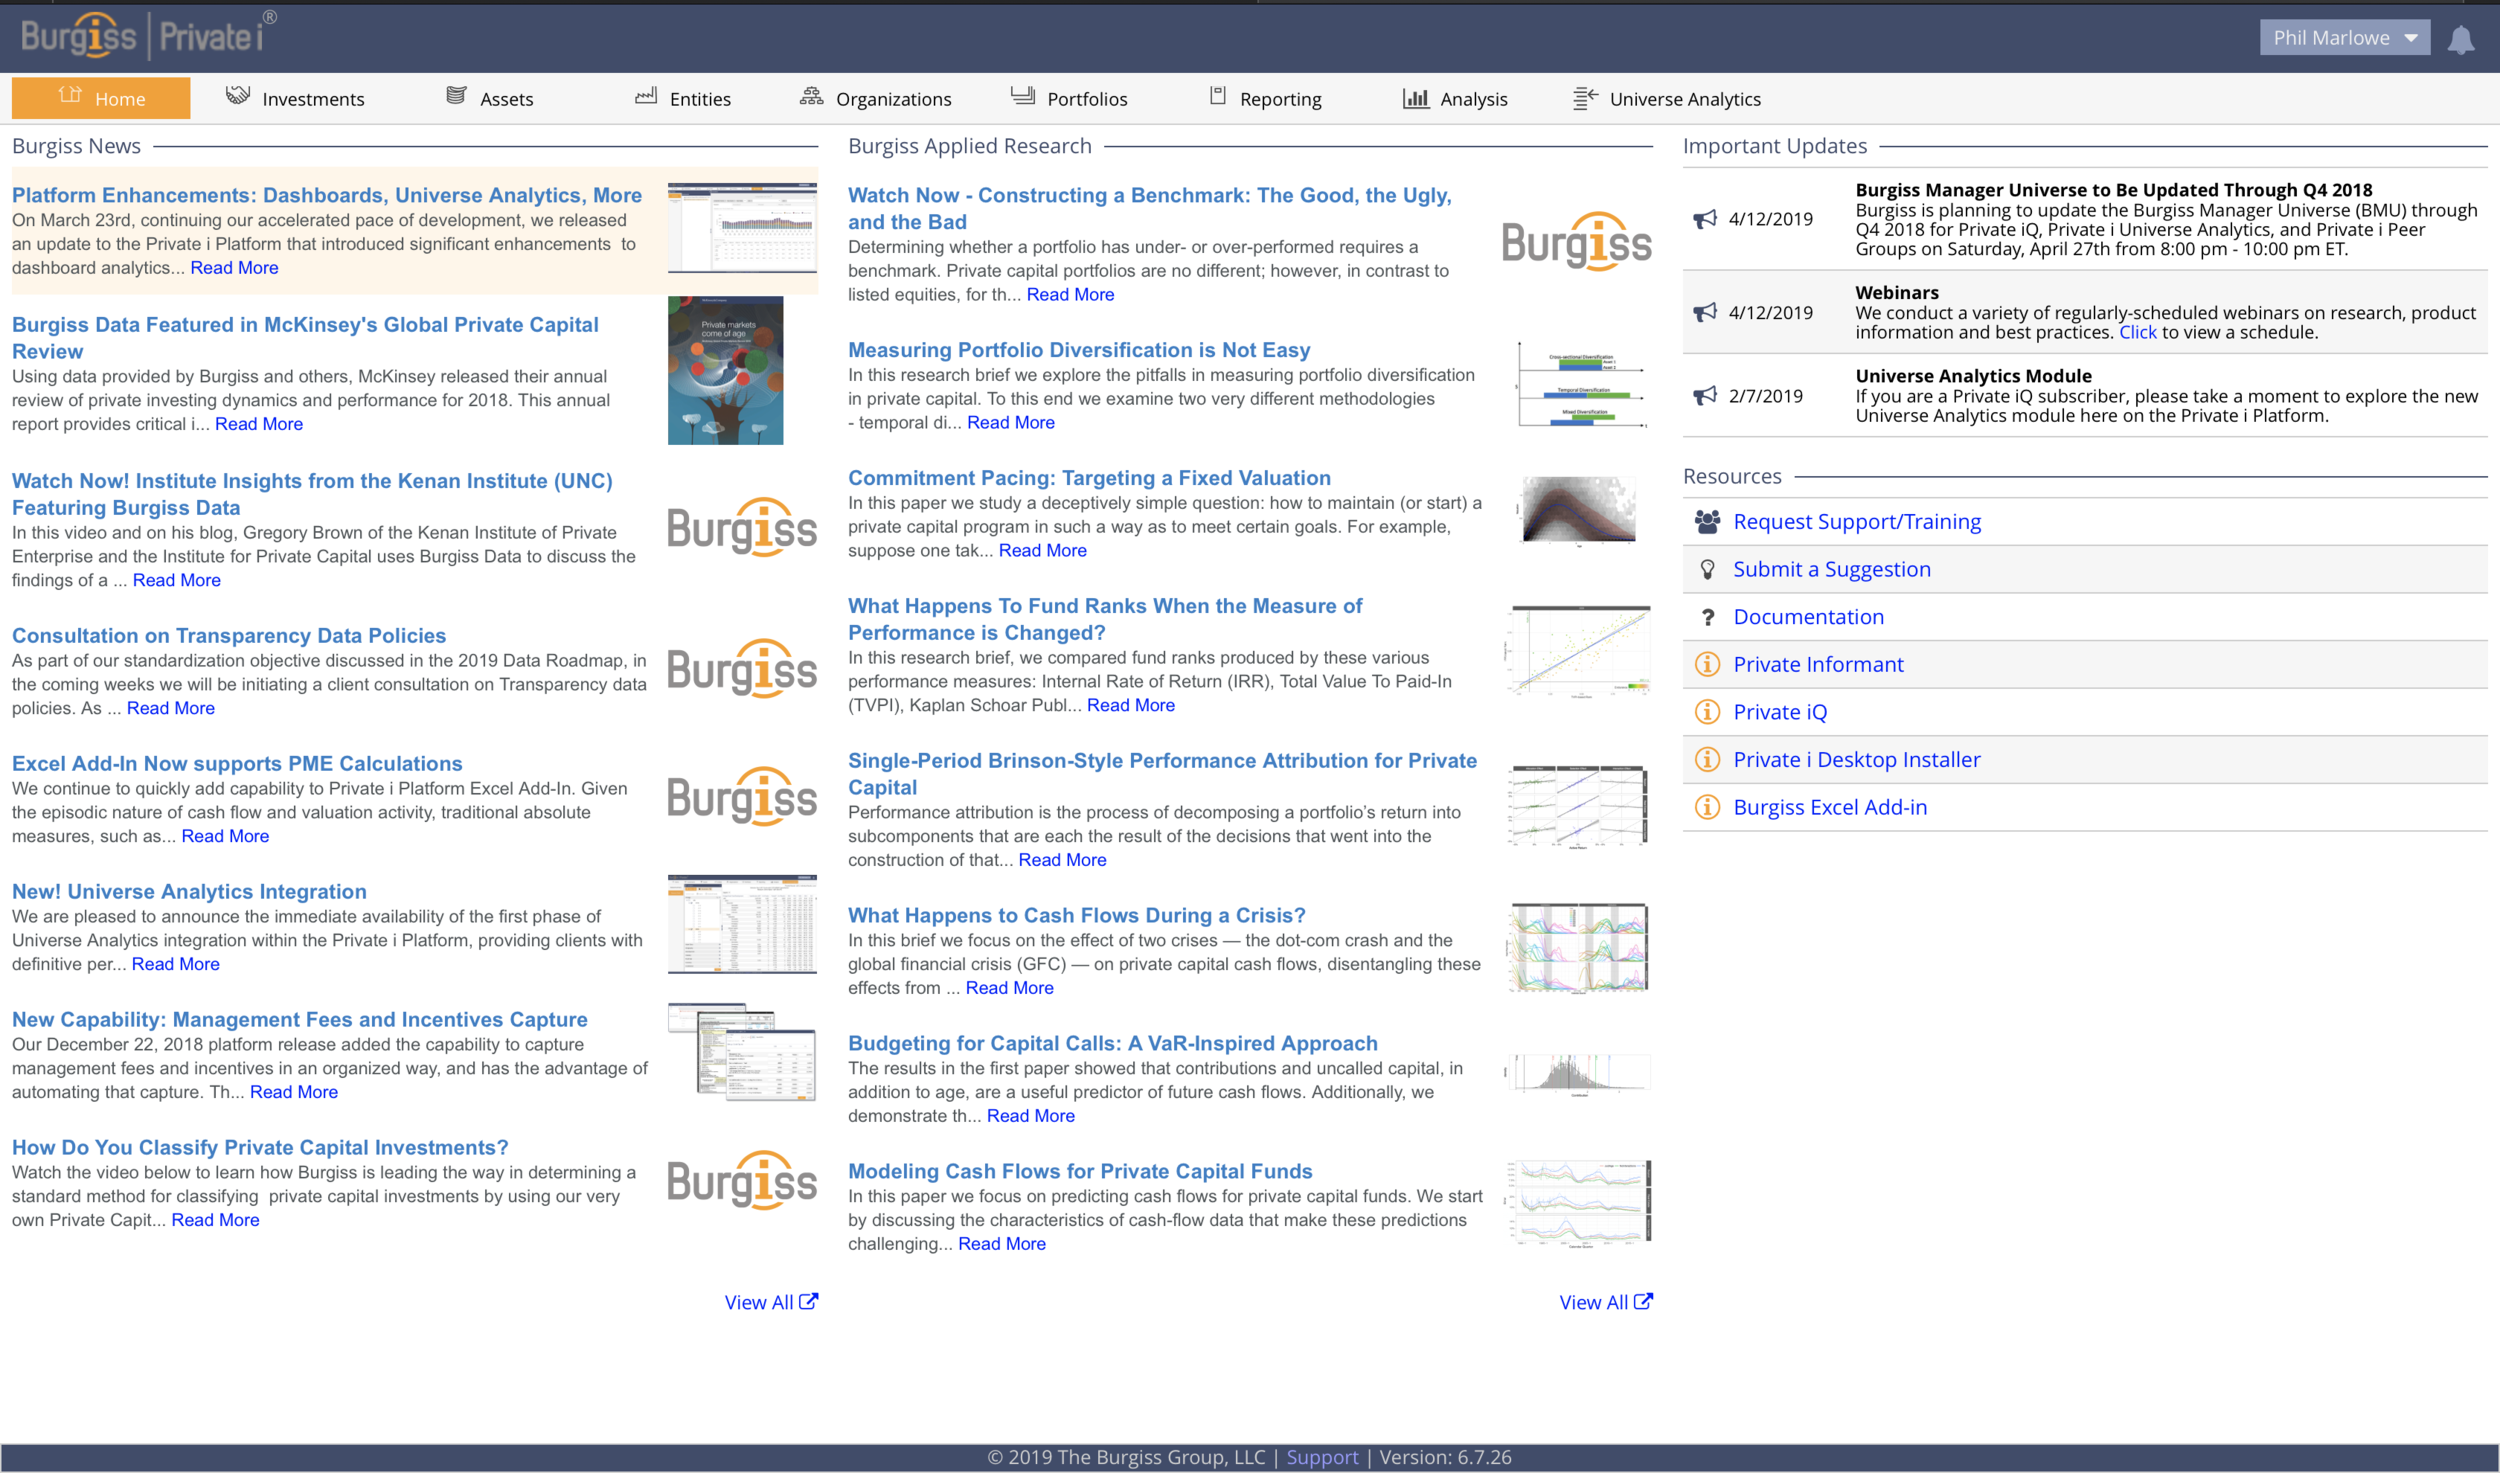Image resolution: width=2500 pixels, height=1473 pixels.
Task: Open the Universe Analytics menu
Action: [1667, 98]
